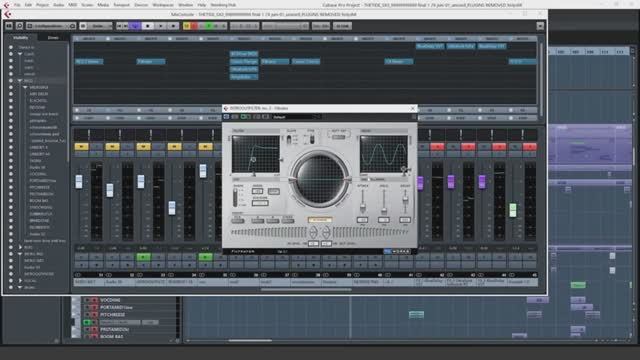Viewport: 640px width, 360px height.
Task: Select BOOM BAS in the visibility list
Action: click(x=39, y=200)
